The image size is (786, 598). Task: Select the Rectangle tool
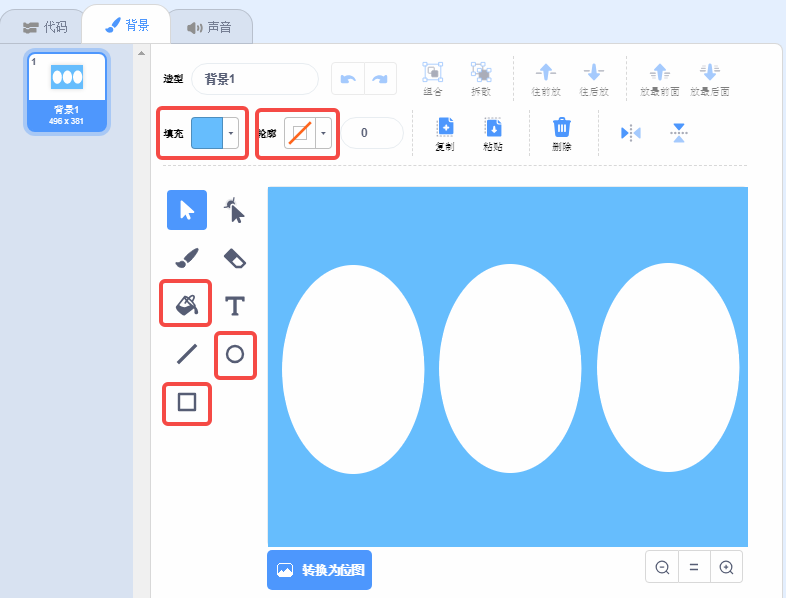[187, 402]
